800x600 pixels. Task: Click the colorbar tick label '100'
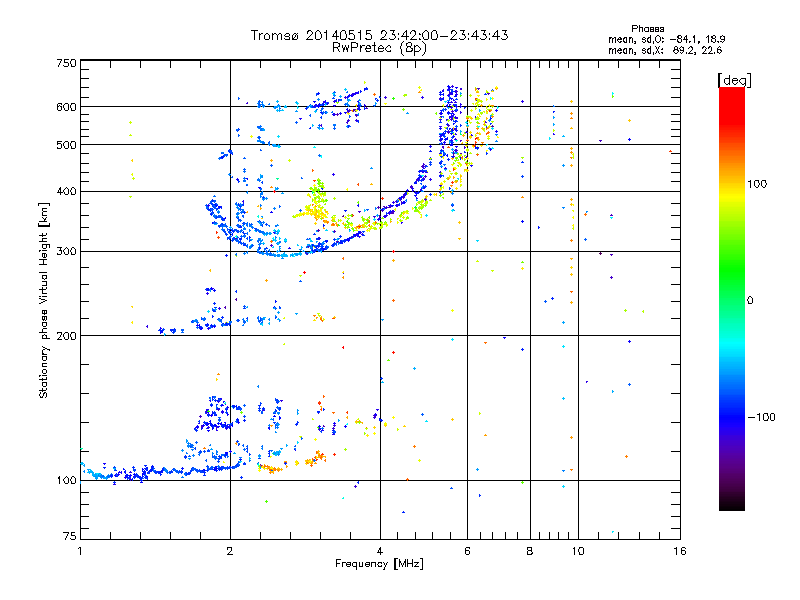(757, 184)
